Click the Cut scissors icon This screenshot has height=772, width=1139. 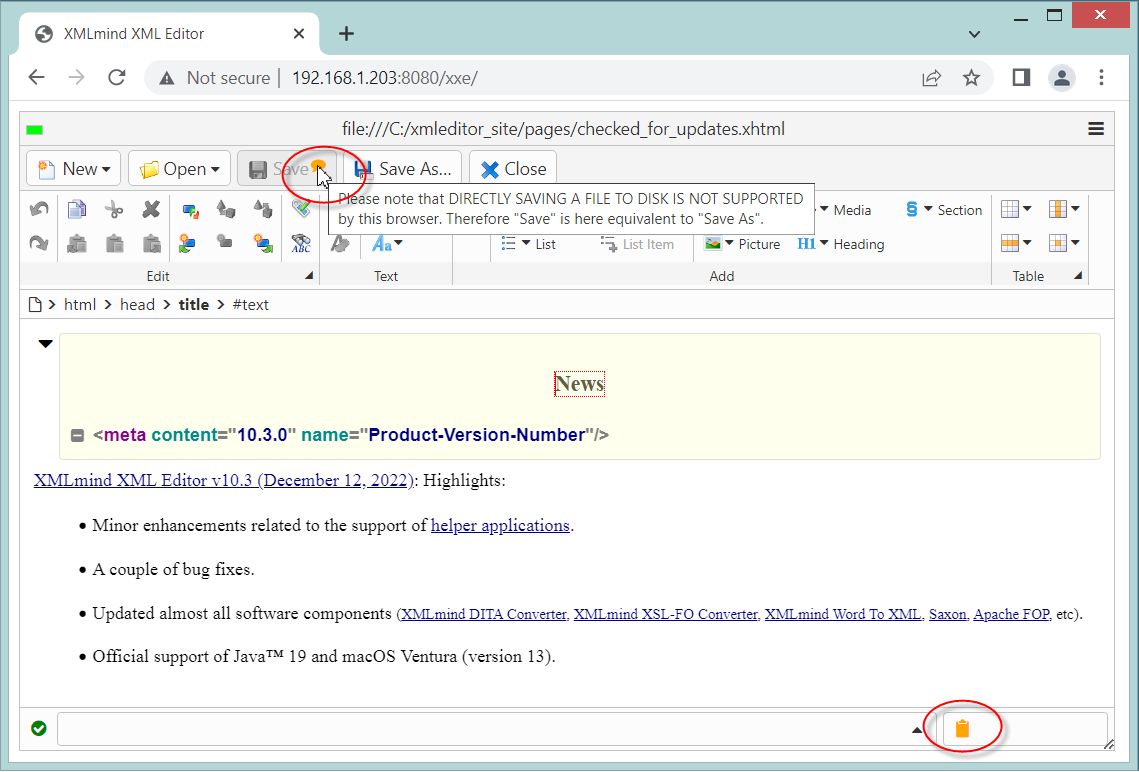(x=114, y=209)
